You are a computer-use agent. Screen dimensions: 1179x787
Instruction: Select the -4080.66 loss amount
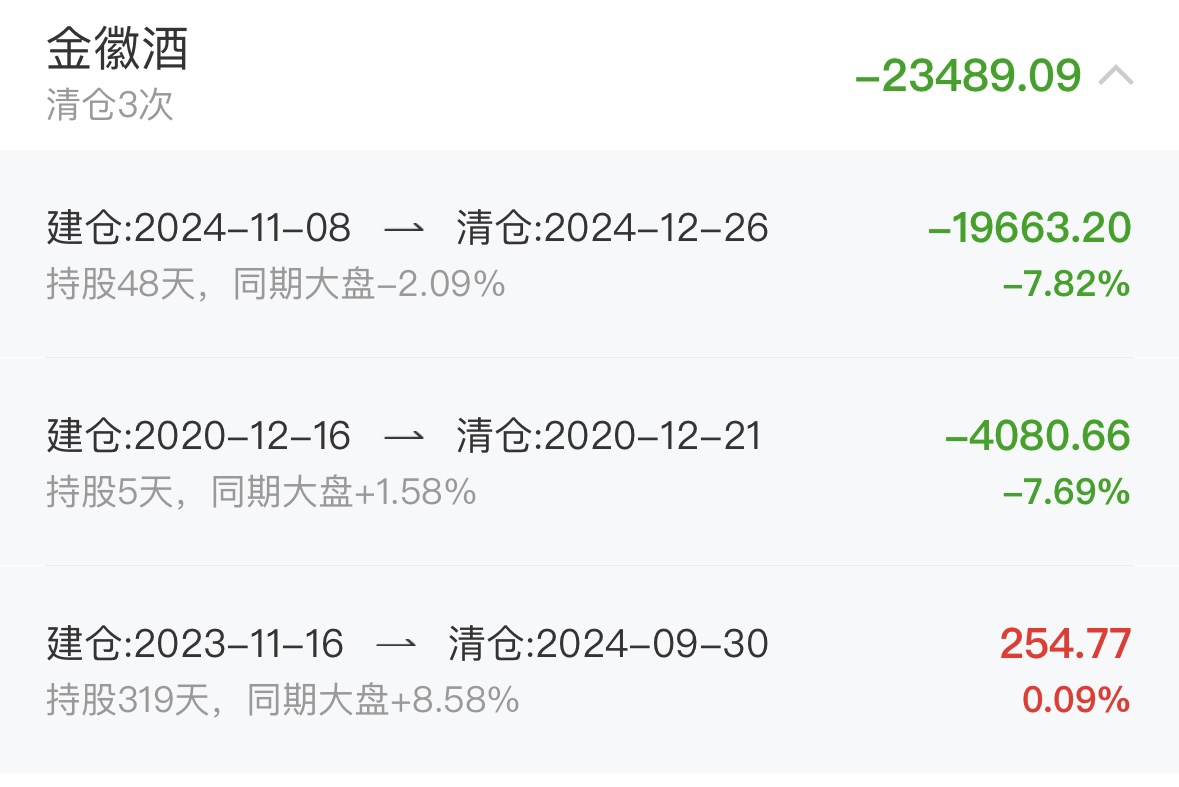click(1038, 436)
